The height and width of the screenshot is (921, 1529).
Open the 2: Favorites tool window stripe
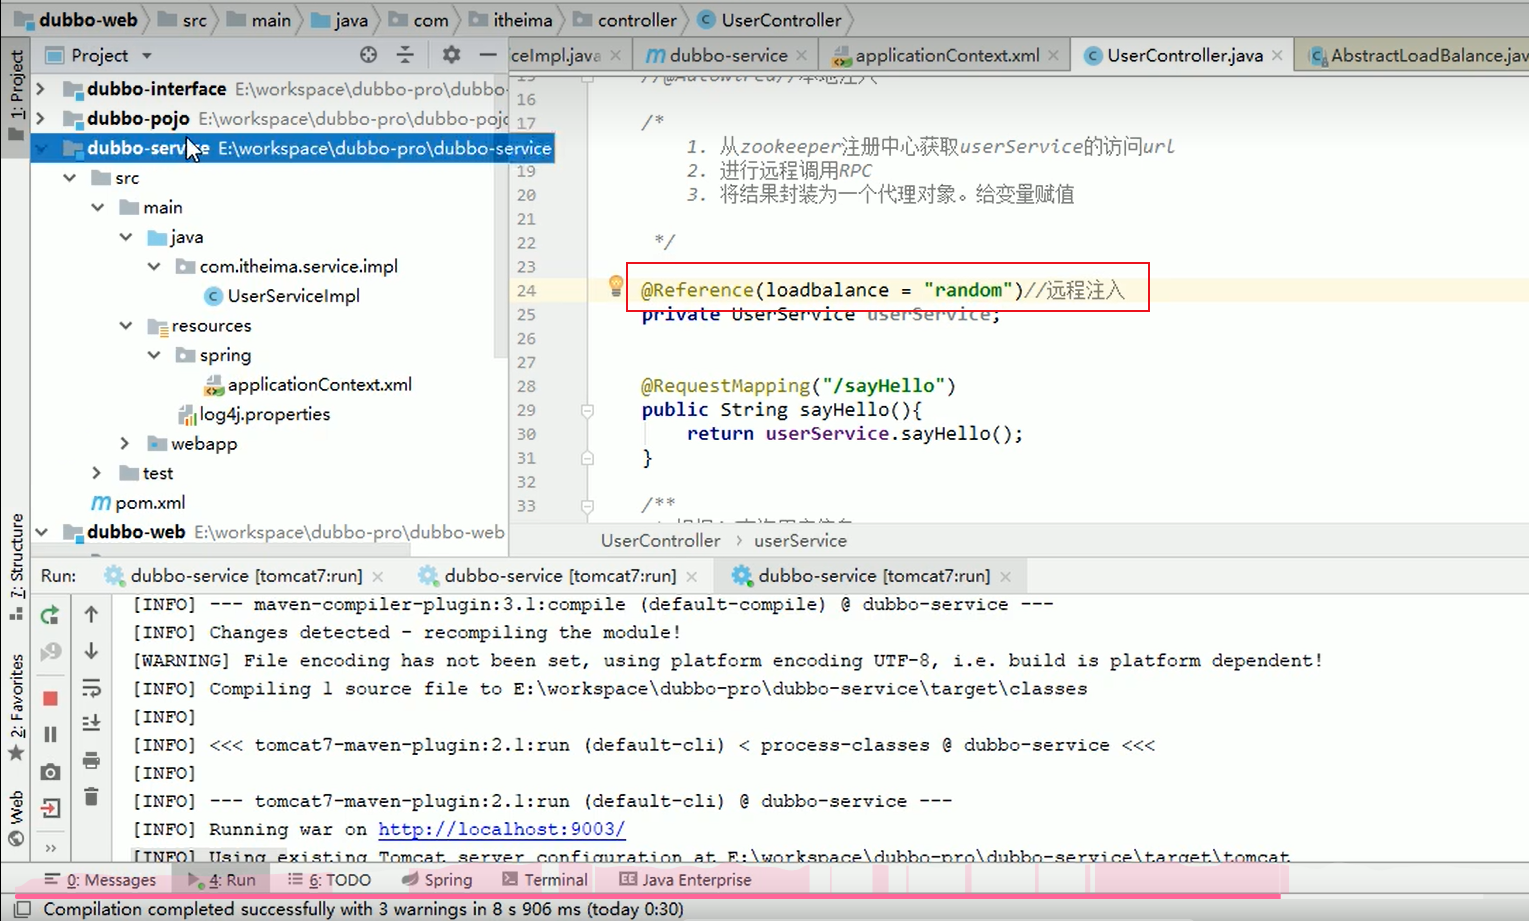click(16, 706)
